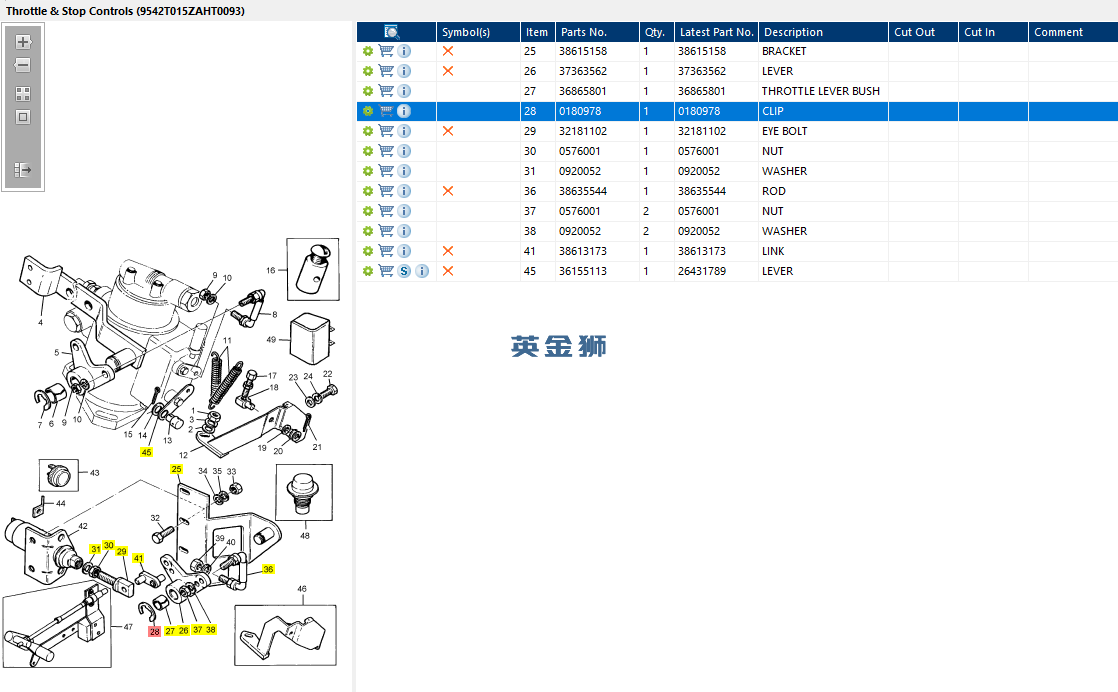Viewport: 1118px width, 692px height.
Task: Click the four-squares grid view icon
Action: (23, 94)
